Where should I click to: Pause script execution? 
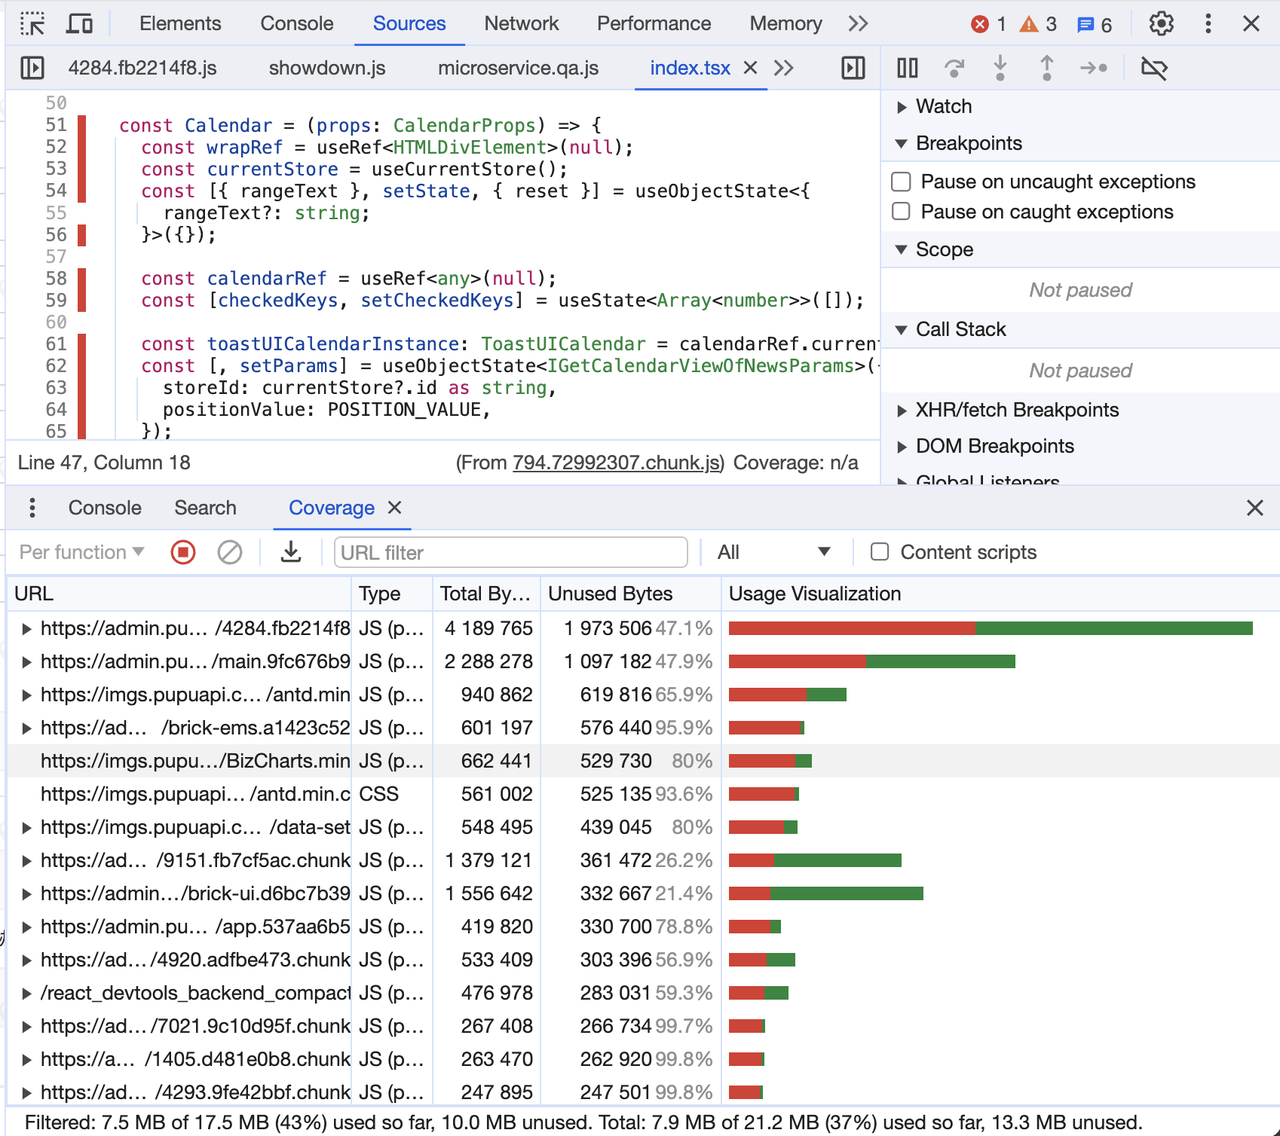(907, 68)
